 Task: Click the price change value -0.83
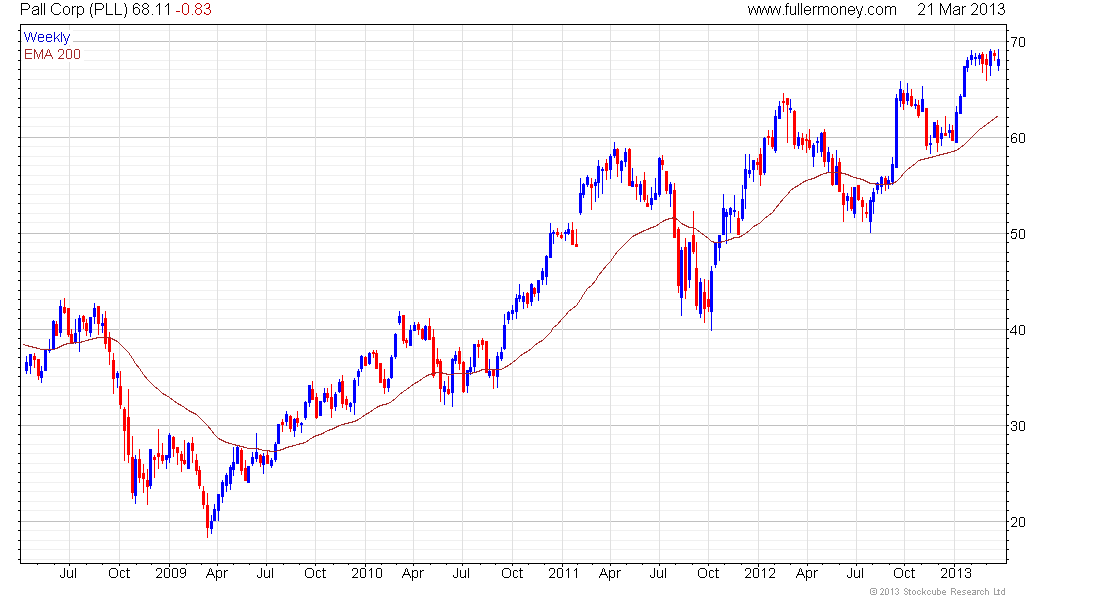[x=193, y=10]
